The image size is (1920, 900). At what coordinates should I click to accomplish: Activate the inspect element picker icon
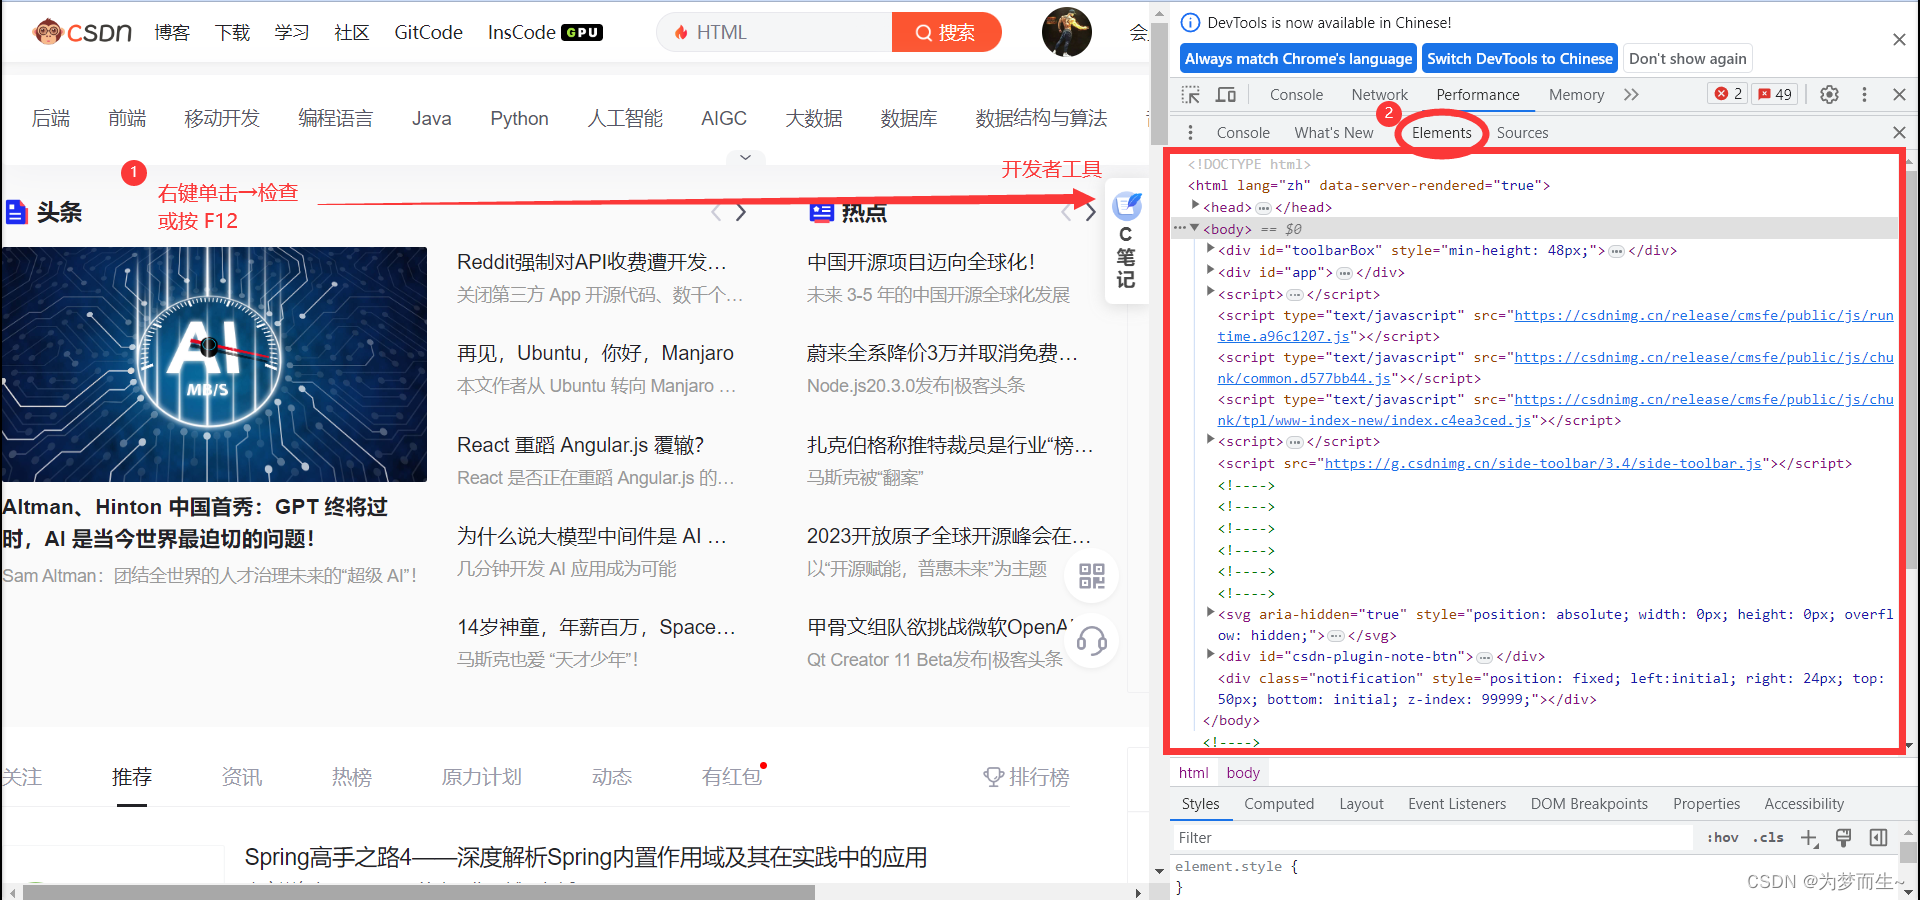click(x=1190, y=94)
